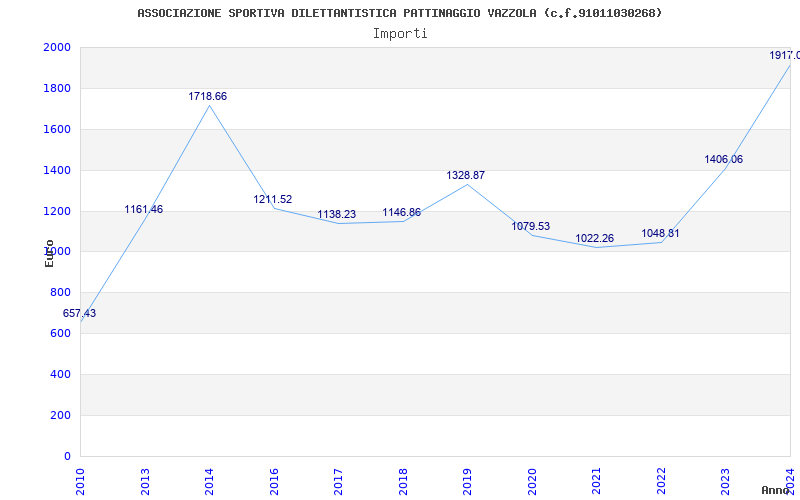Select the last data label, starting 1917

click(x=785, y=55)
